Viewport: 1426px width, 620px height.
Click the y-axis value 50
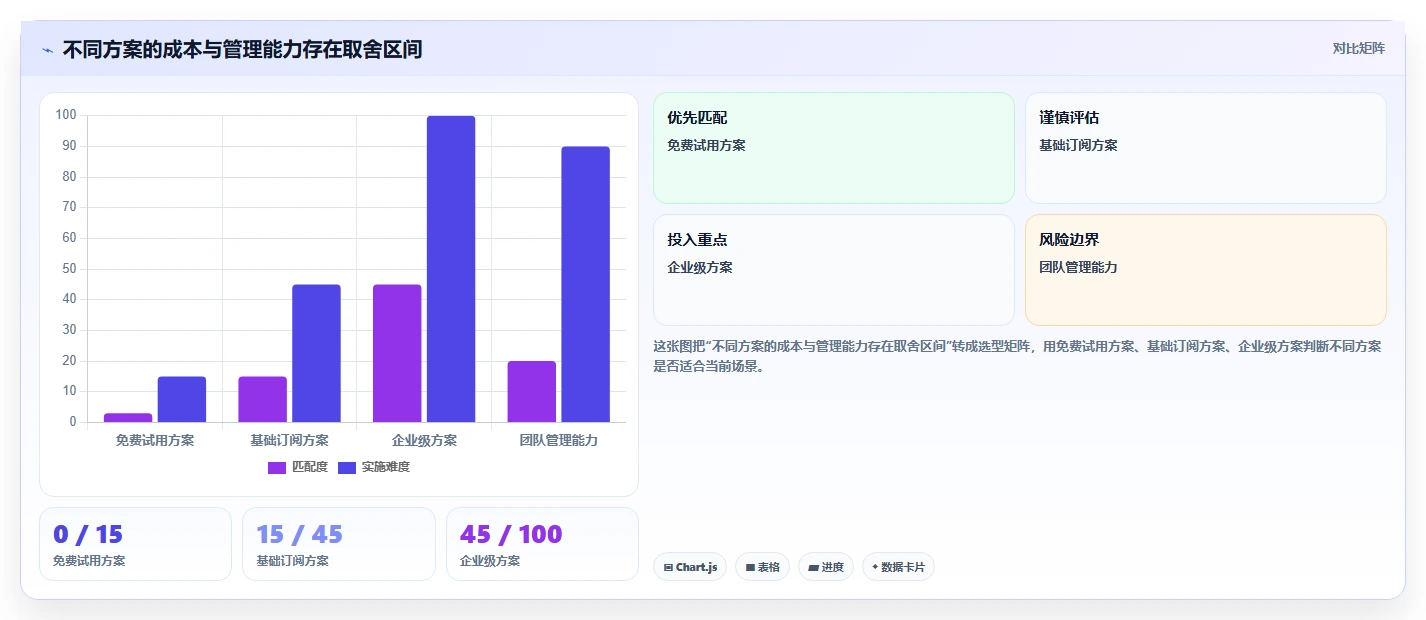point(69,269)
